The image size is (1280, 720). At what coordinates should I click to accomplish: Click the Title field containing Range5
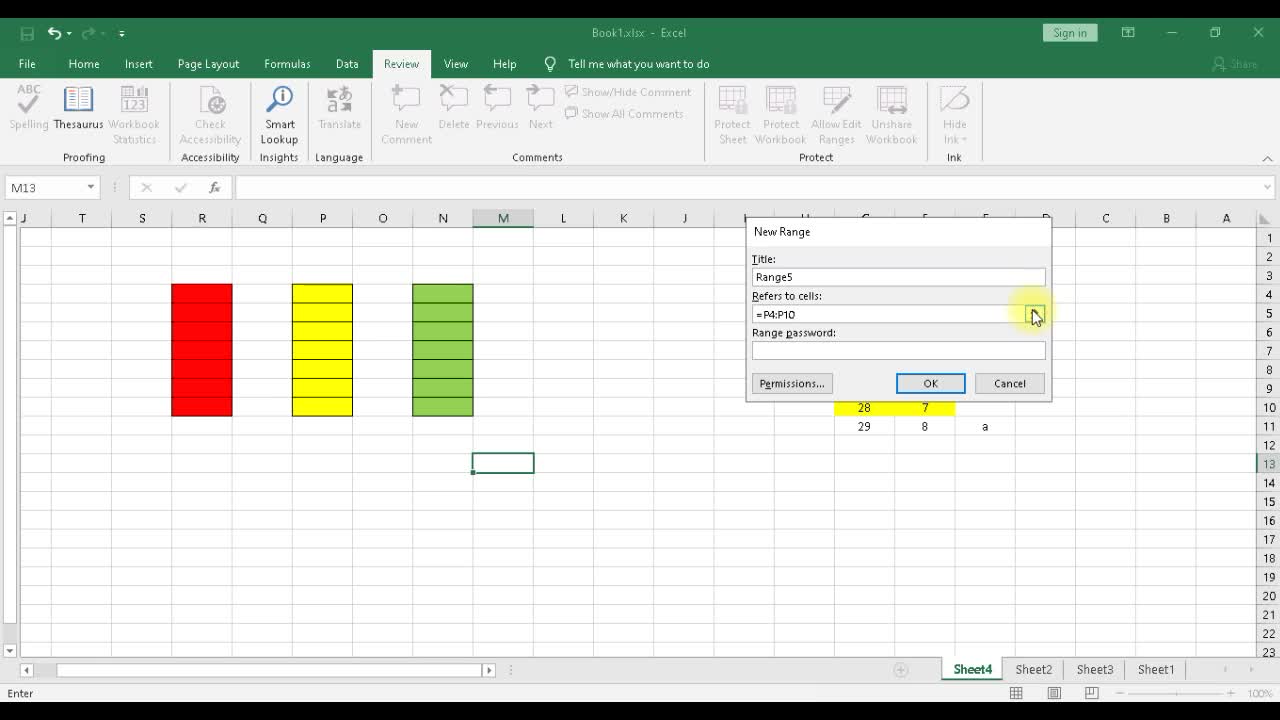tap(898, 277)
